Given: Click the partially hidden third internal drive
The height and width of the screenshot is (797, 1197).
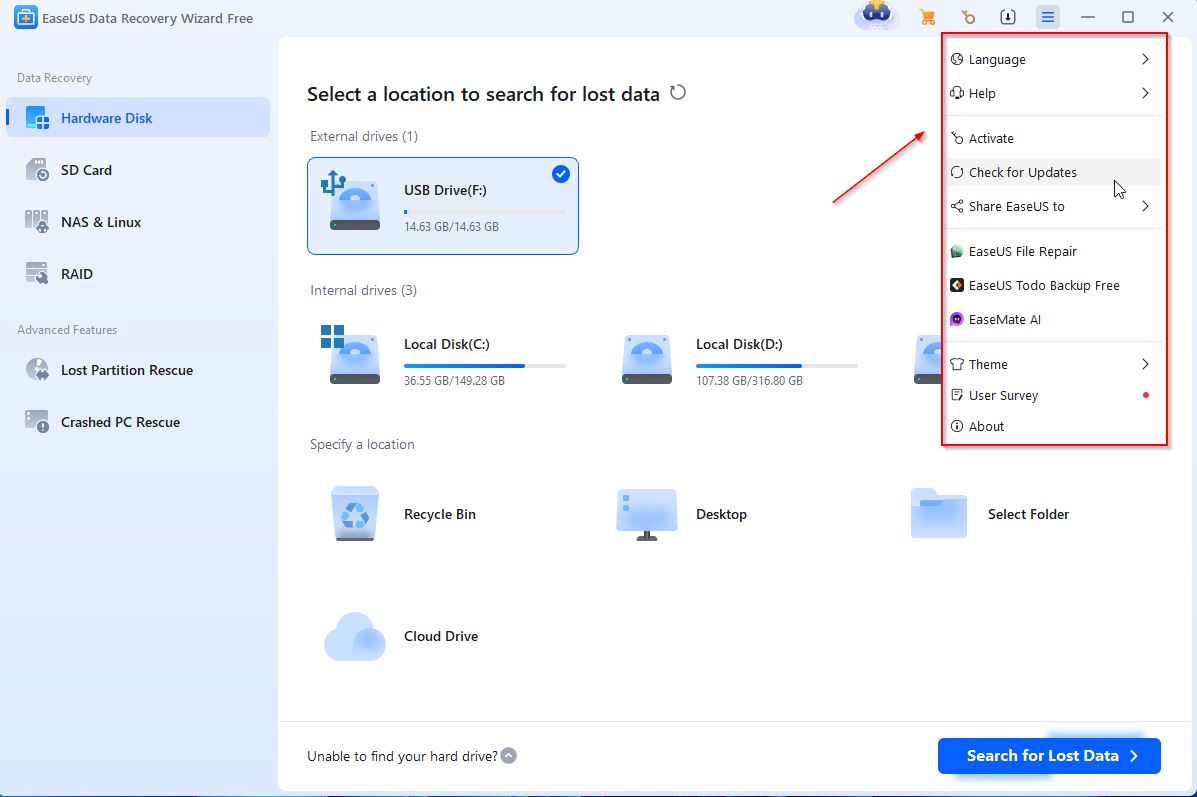Looking at the screenshot, I should (x=928, y=359).
